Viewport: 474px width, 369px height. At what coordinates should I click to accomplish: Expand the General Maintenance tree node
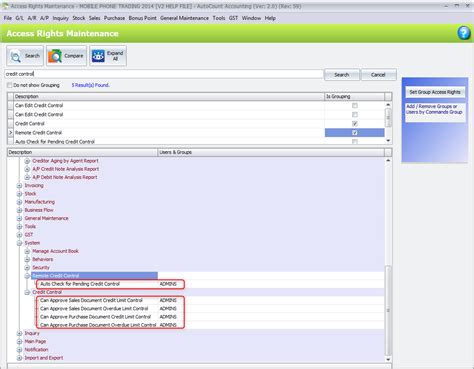(x=19, y=218)
